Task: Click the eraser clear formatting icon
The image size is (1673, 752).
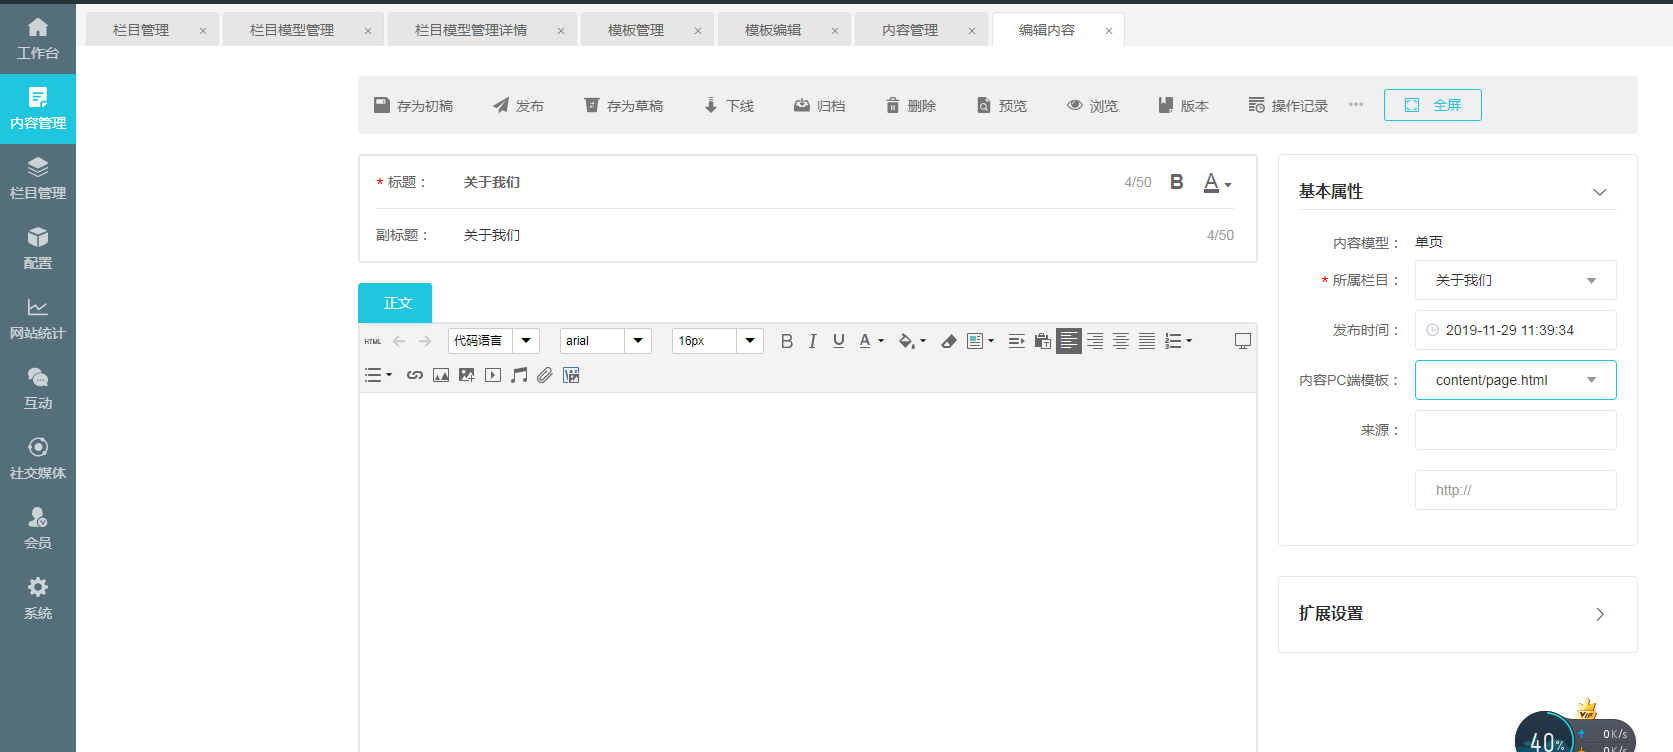Action: [x=949, y=341]
